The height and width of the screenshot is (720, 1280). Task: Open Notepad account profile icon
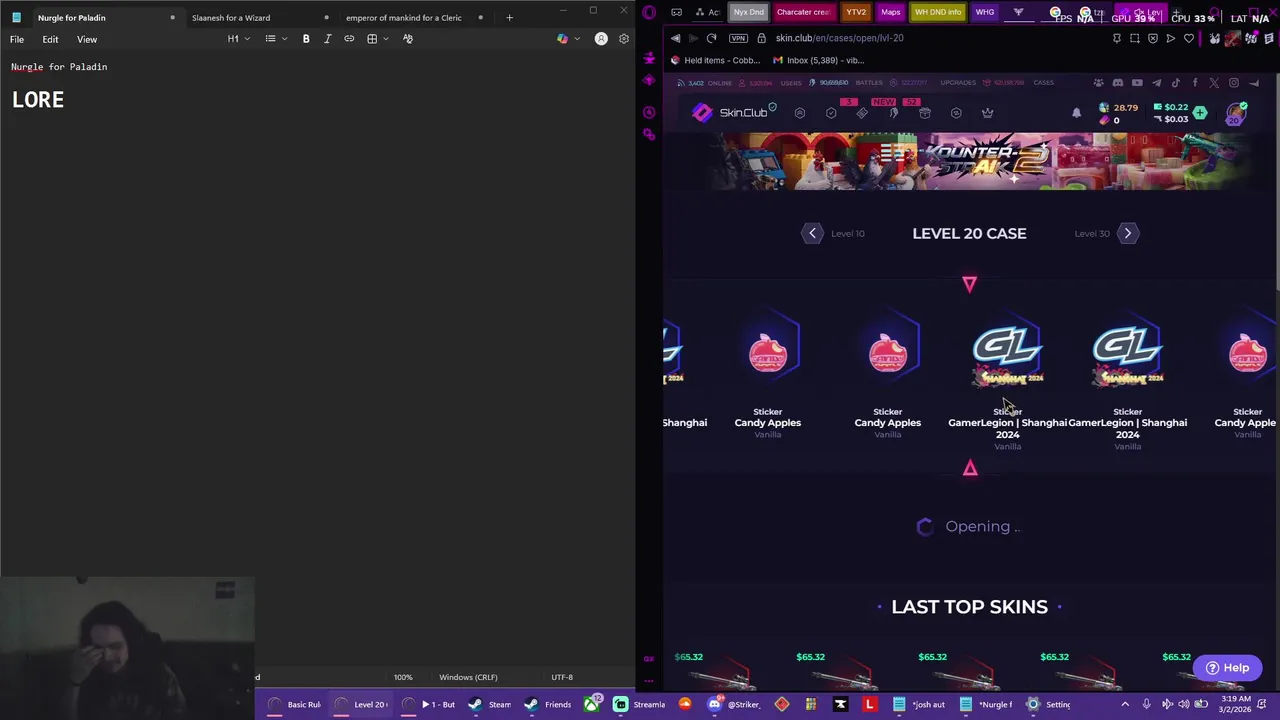point(601,39)
